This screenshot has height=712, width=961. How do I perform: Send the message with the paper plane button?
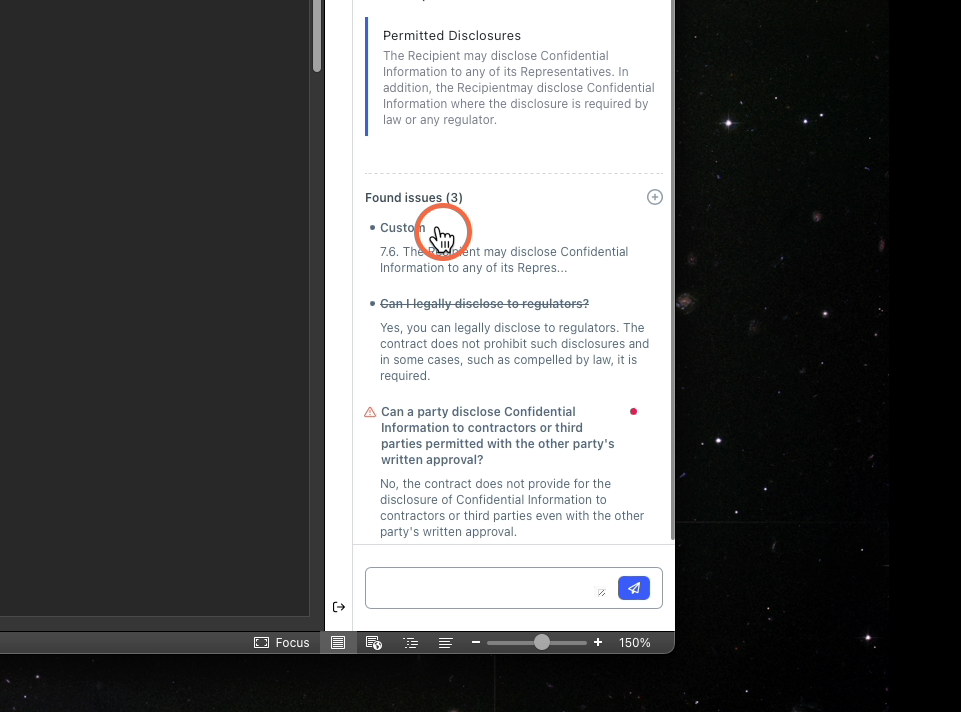[634, 588]
